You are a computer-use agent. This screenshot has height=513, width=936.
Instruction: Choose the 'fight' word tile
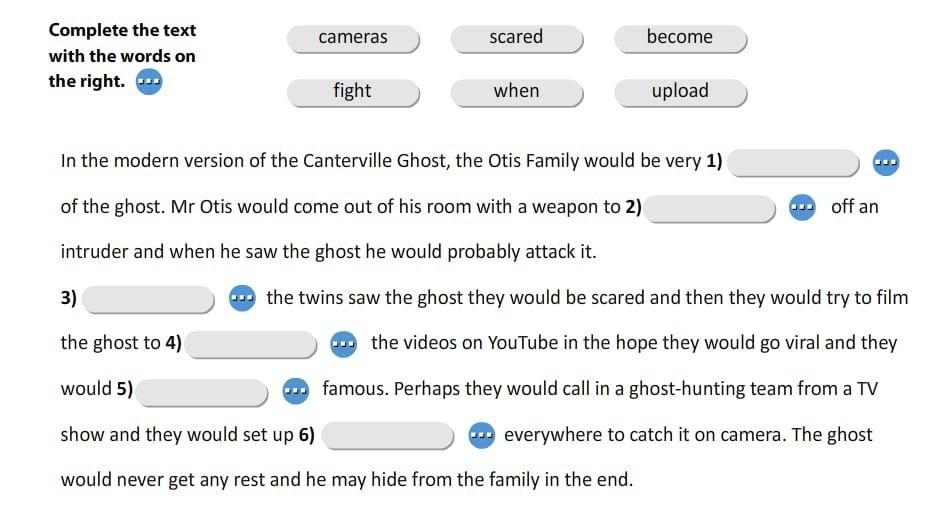353,92
